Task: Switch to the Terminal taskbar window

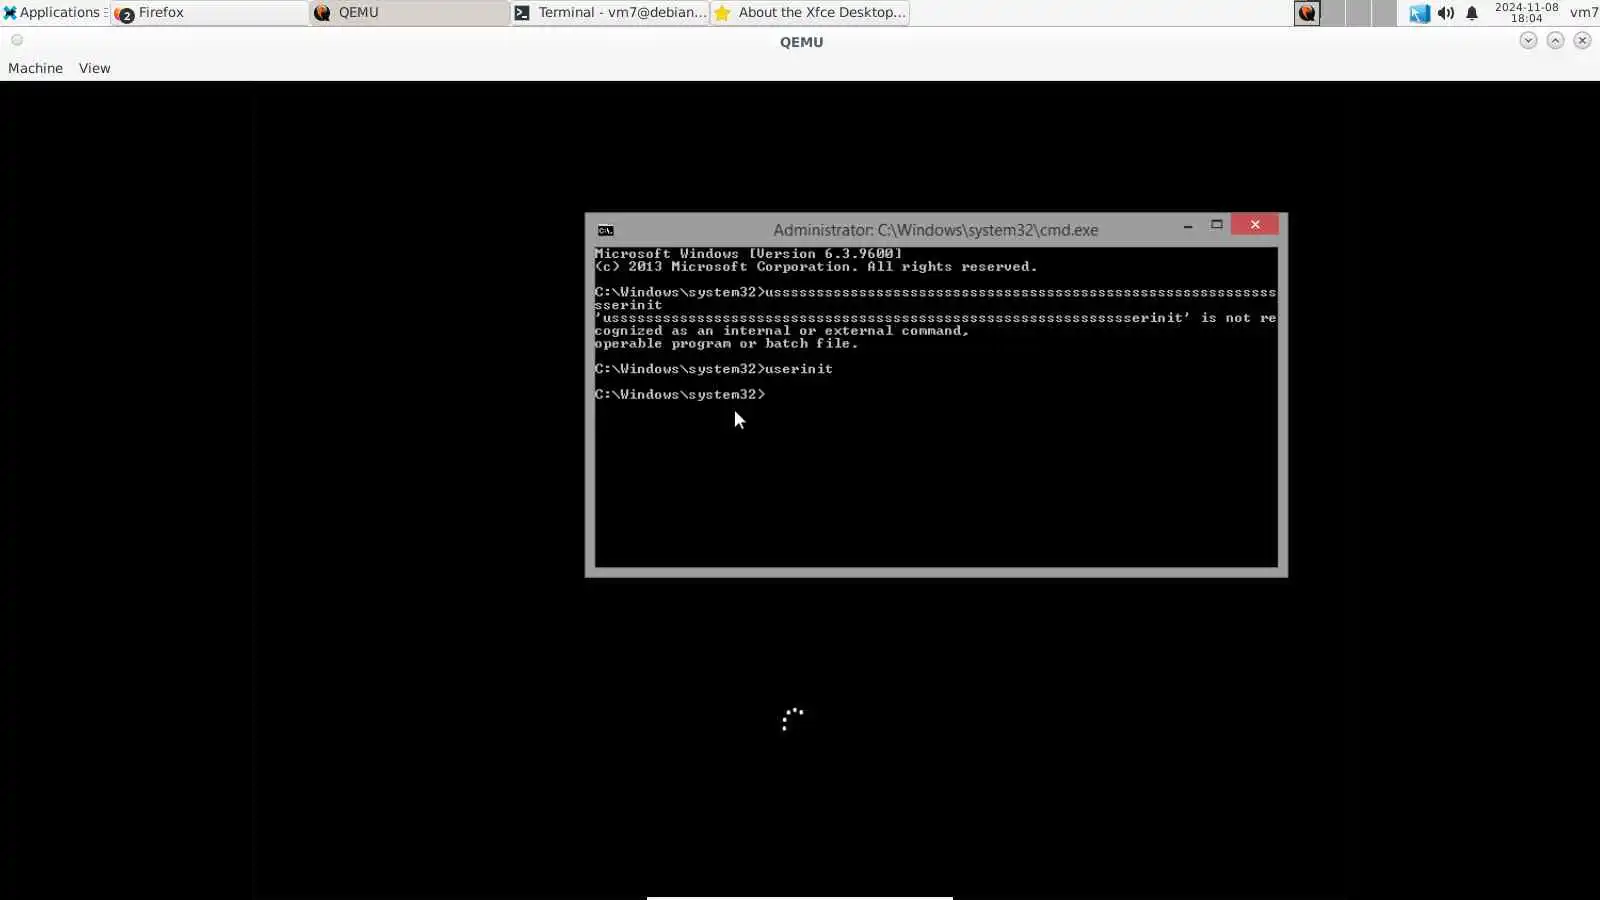Action: 610,12
